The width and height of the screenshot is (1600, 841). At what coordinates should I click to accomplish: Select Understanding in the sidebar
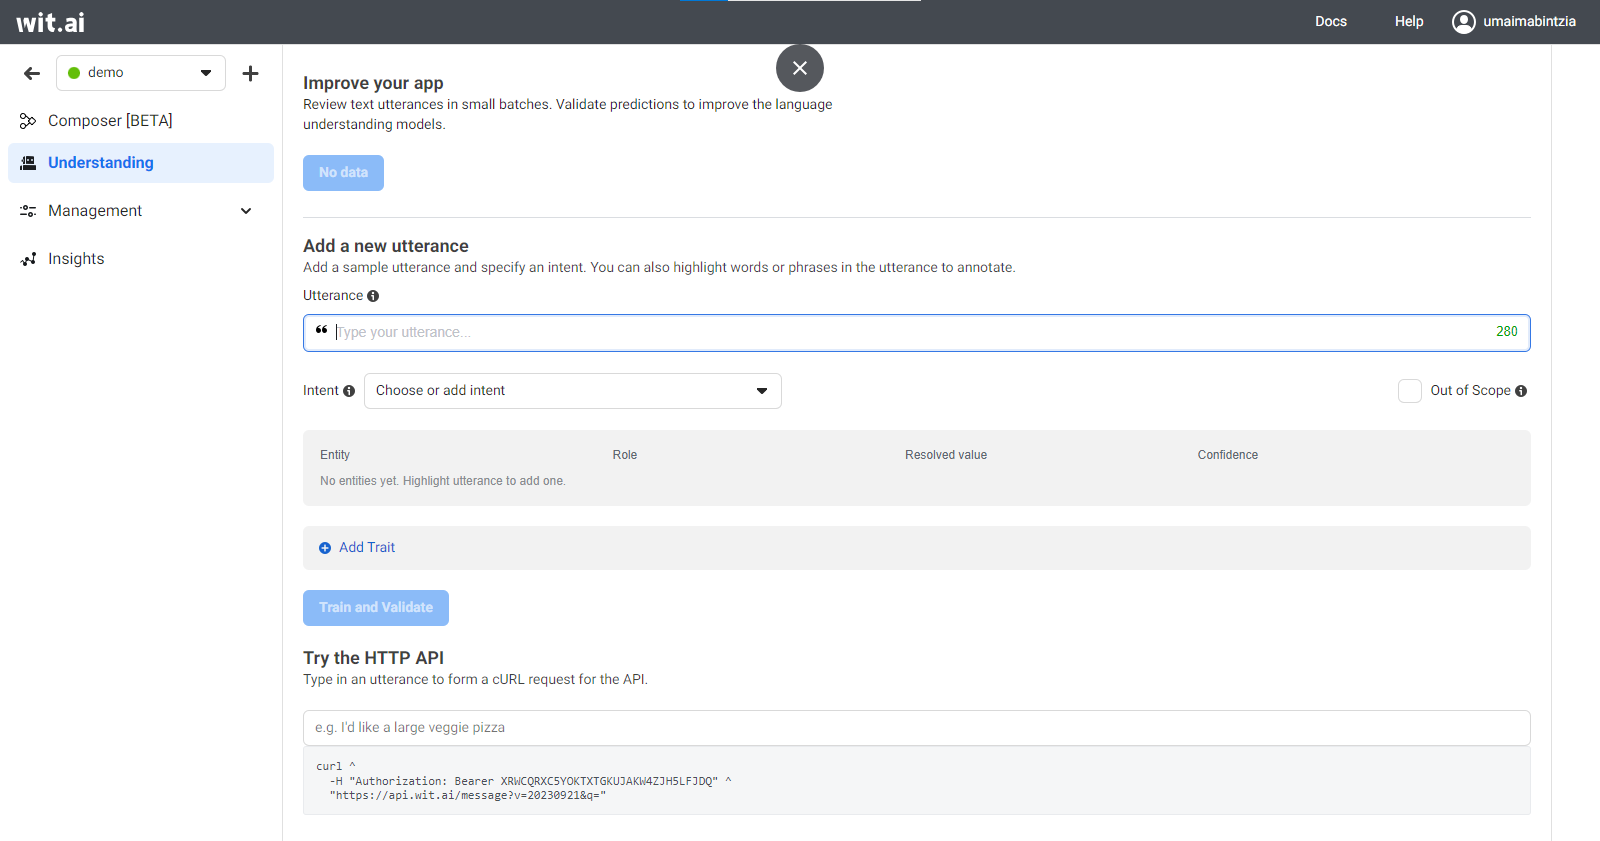click(x=101, y=163)
